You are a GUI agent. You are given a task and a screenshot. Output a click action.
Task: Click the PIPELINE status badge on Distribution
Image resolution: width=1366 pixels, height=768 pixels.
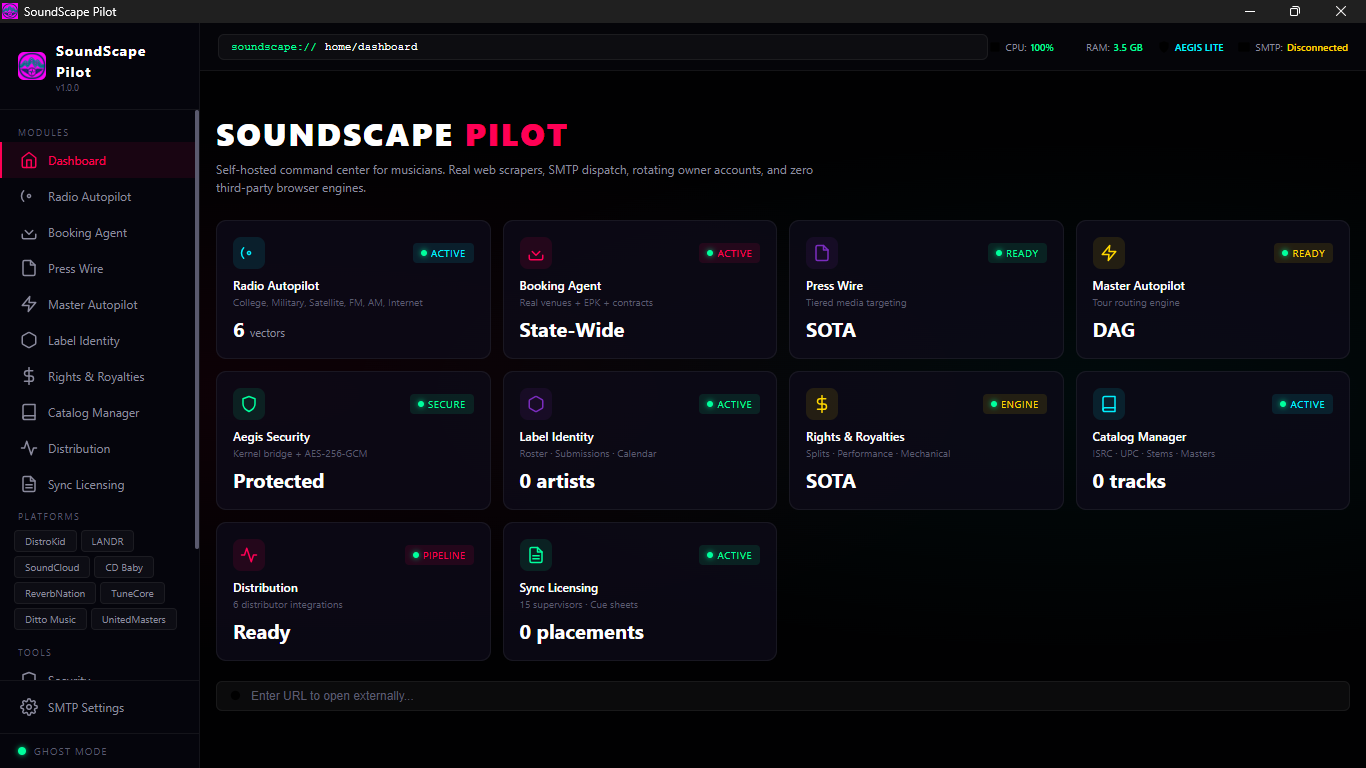439,555
